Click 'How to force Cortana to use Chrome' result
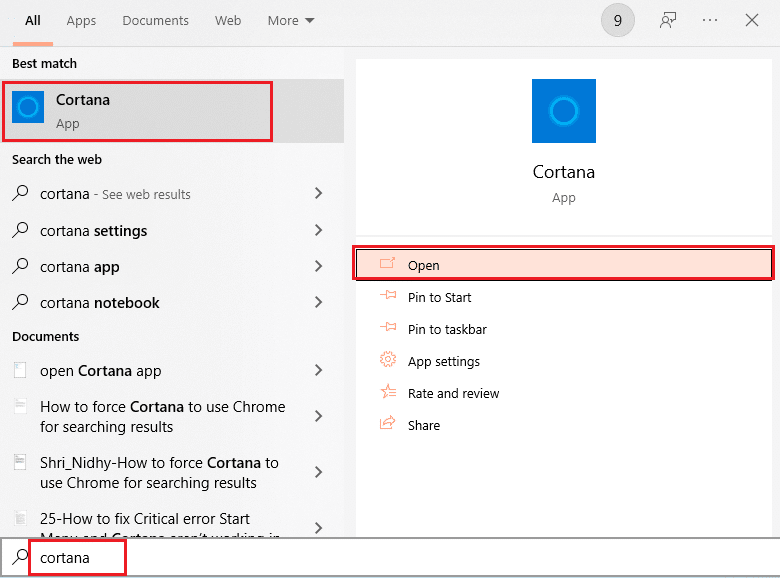Screen dimensions: 780x578 [163, 416]
